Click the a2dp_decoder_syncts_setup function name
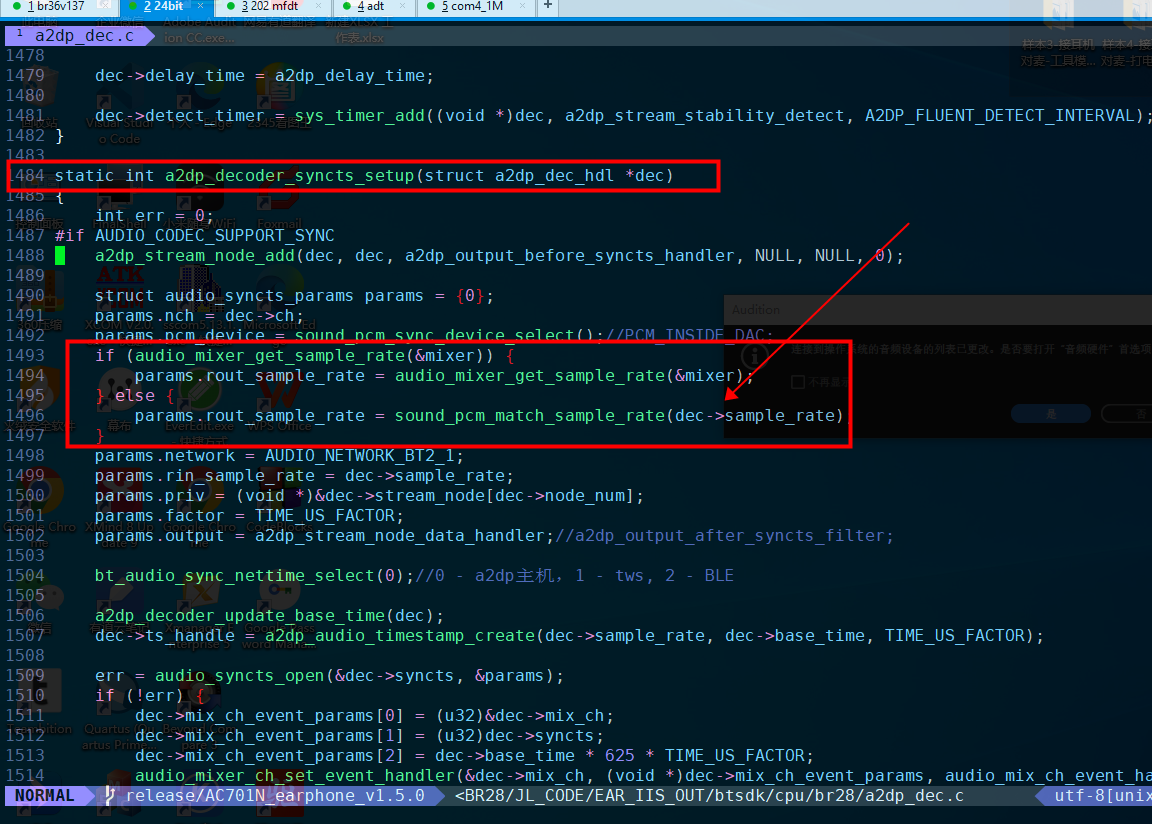 (x=289, y=176)
